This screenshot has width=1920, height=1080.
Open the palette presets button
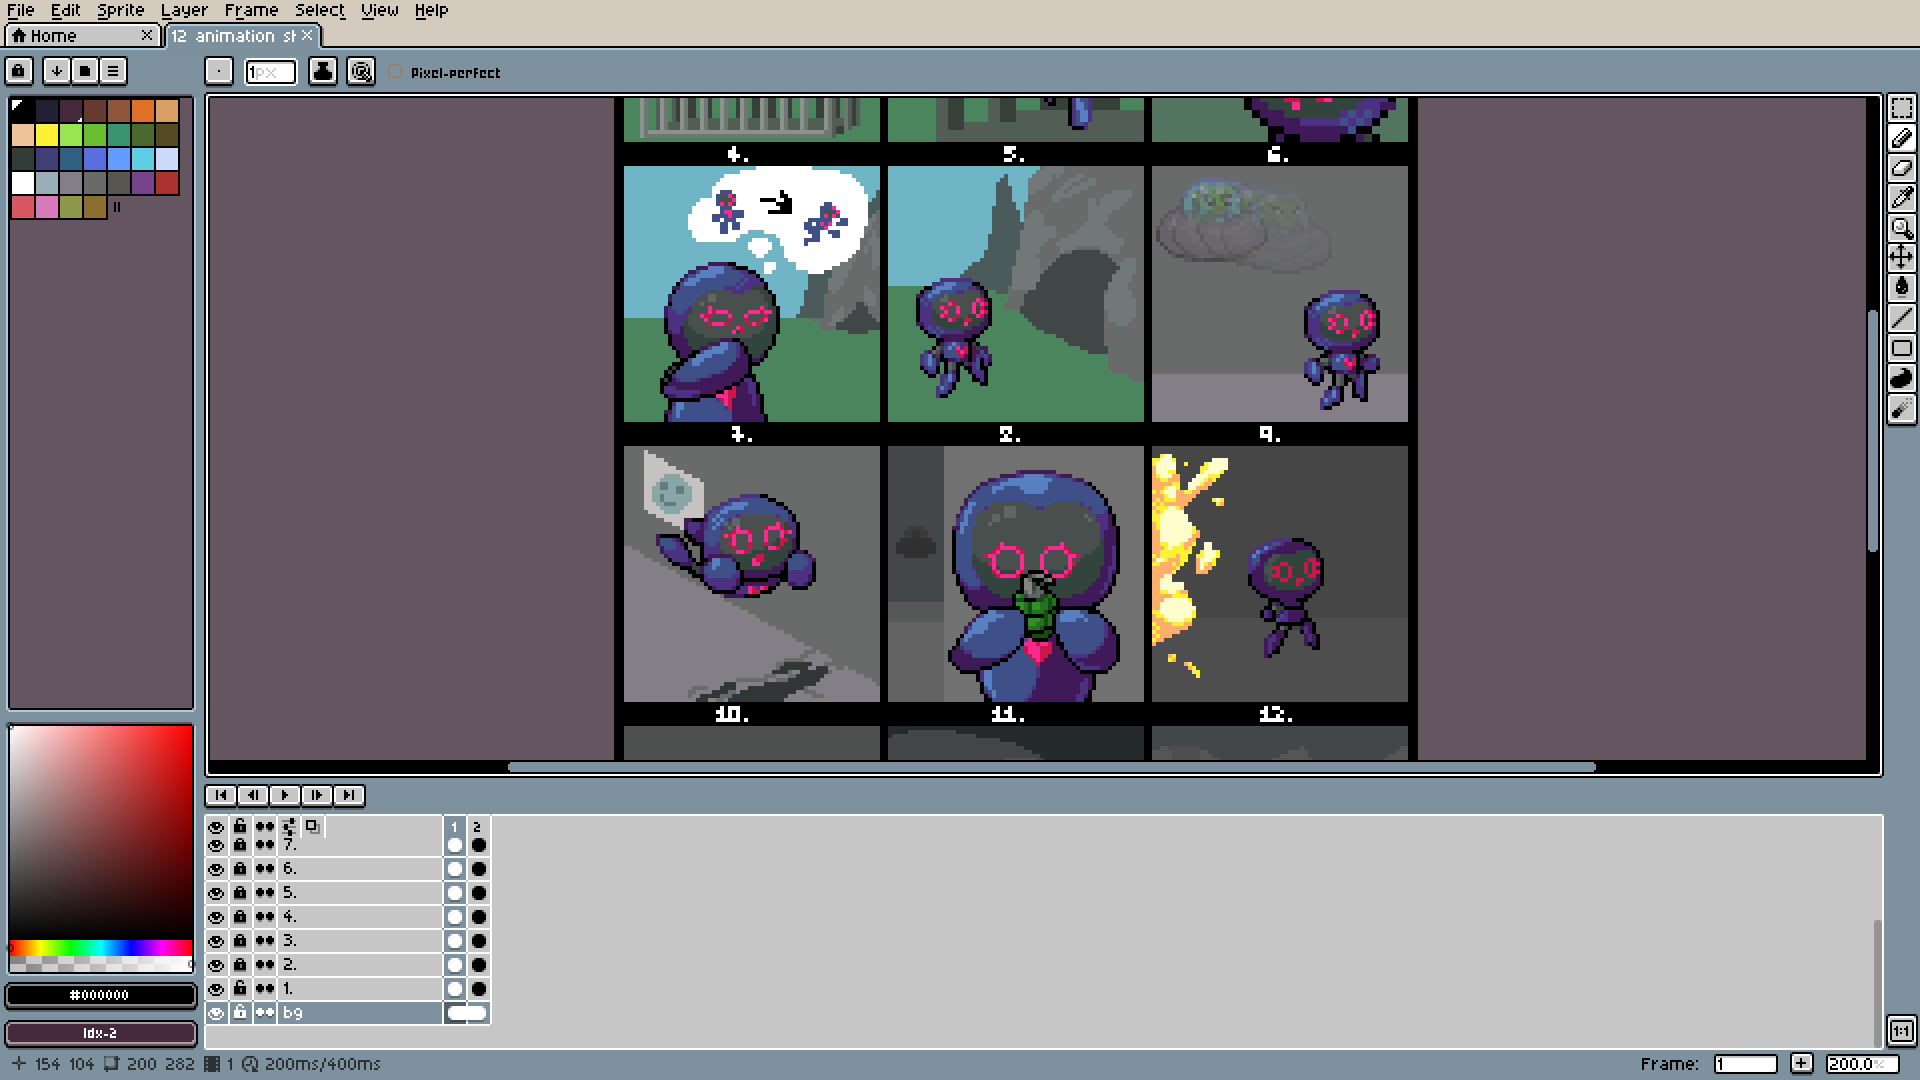tap(85, 71)
